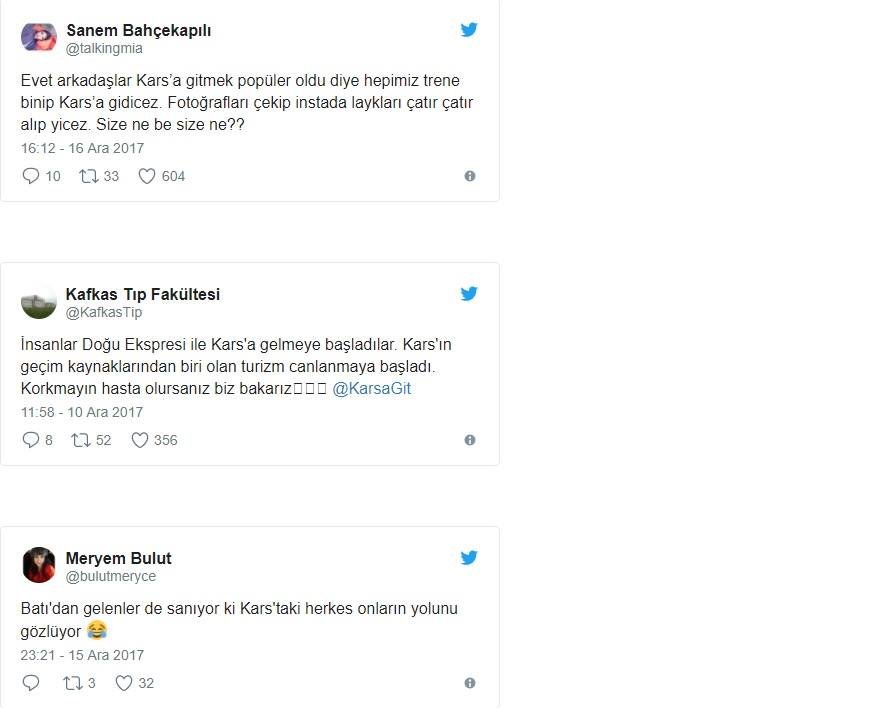Click the 11:58 - 10 Ara 2017 timestamp

point(82,412)
